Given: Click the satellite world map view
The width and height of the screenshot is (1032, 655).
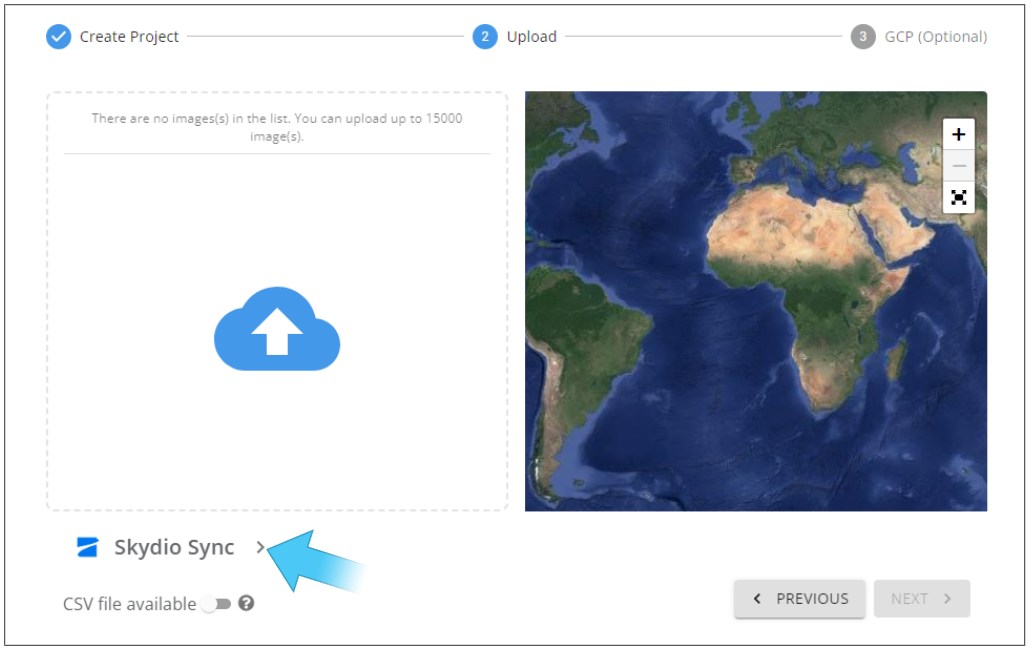Looking at the screenshot, I should click(x=756, y=301).
